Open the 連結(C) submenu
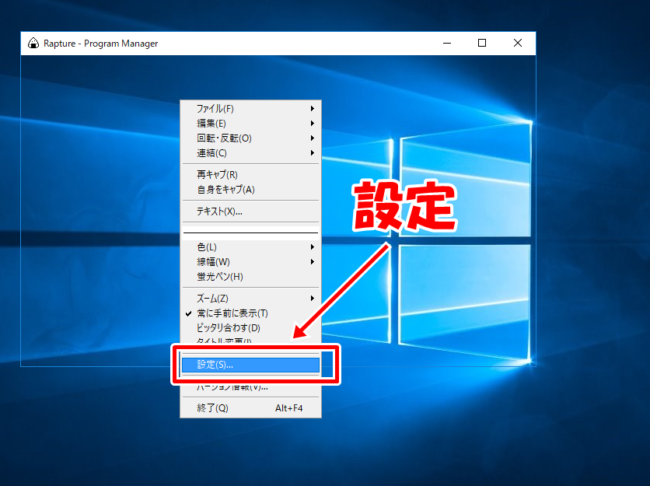 [250, 153]
